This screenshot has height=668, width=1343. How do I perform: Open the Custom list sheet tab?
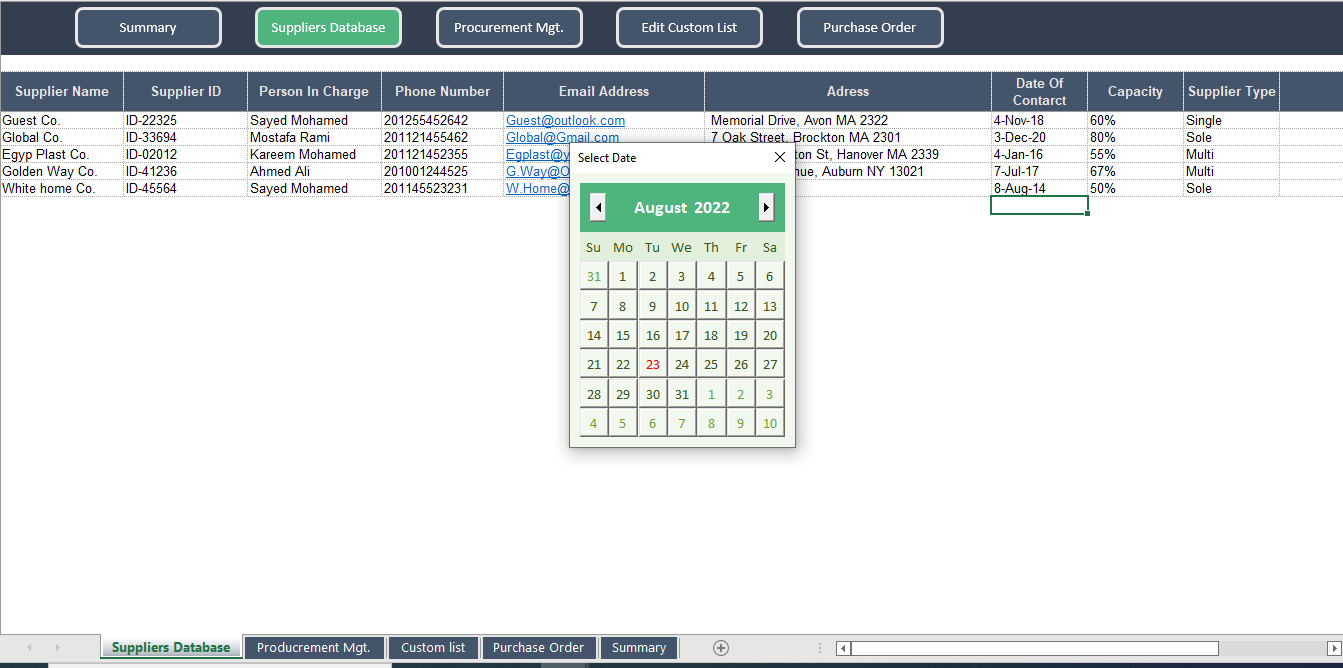[x=433, y=647]
